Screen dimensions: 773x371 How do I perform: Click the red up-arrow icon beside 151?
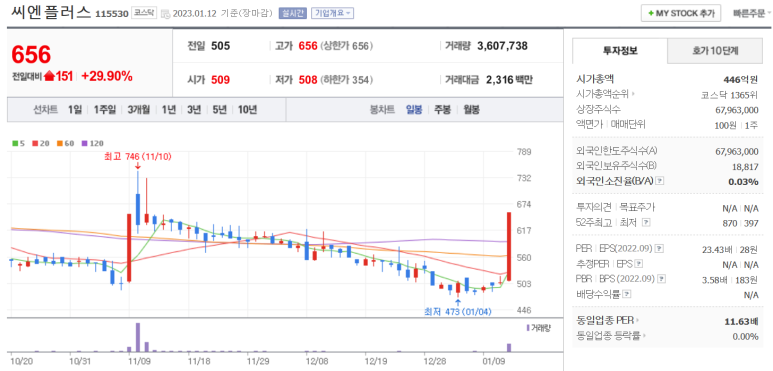tap(49, 76)
